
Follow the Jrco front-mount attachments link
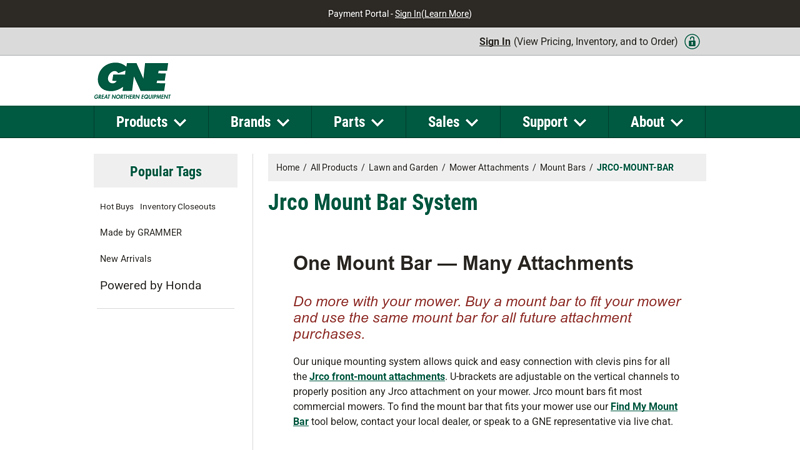click(377, 377)
